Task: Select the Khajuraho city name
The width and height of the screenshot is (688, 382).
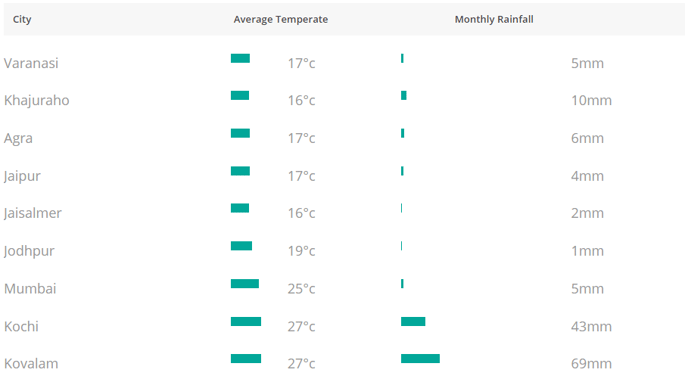Action: [x=37, y=100]
